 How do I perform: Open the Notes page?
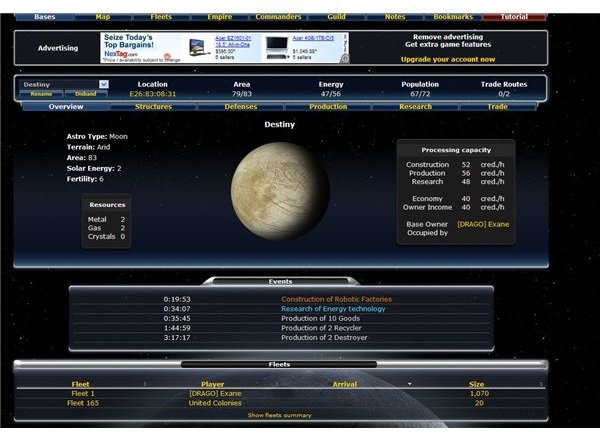(x=395, y=17)
